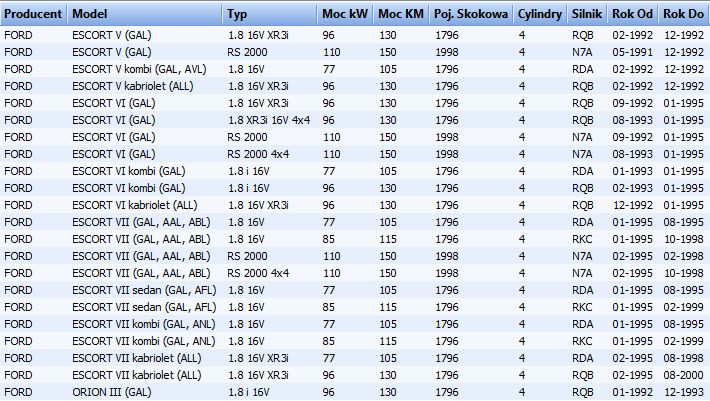Viewport: 710px width, 401px height.
Task: Click silnik RDA in ESCORT V kombi row
Action: [x=583, y=69]
